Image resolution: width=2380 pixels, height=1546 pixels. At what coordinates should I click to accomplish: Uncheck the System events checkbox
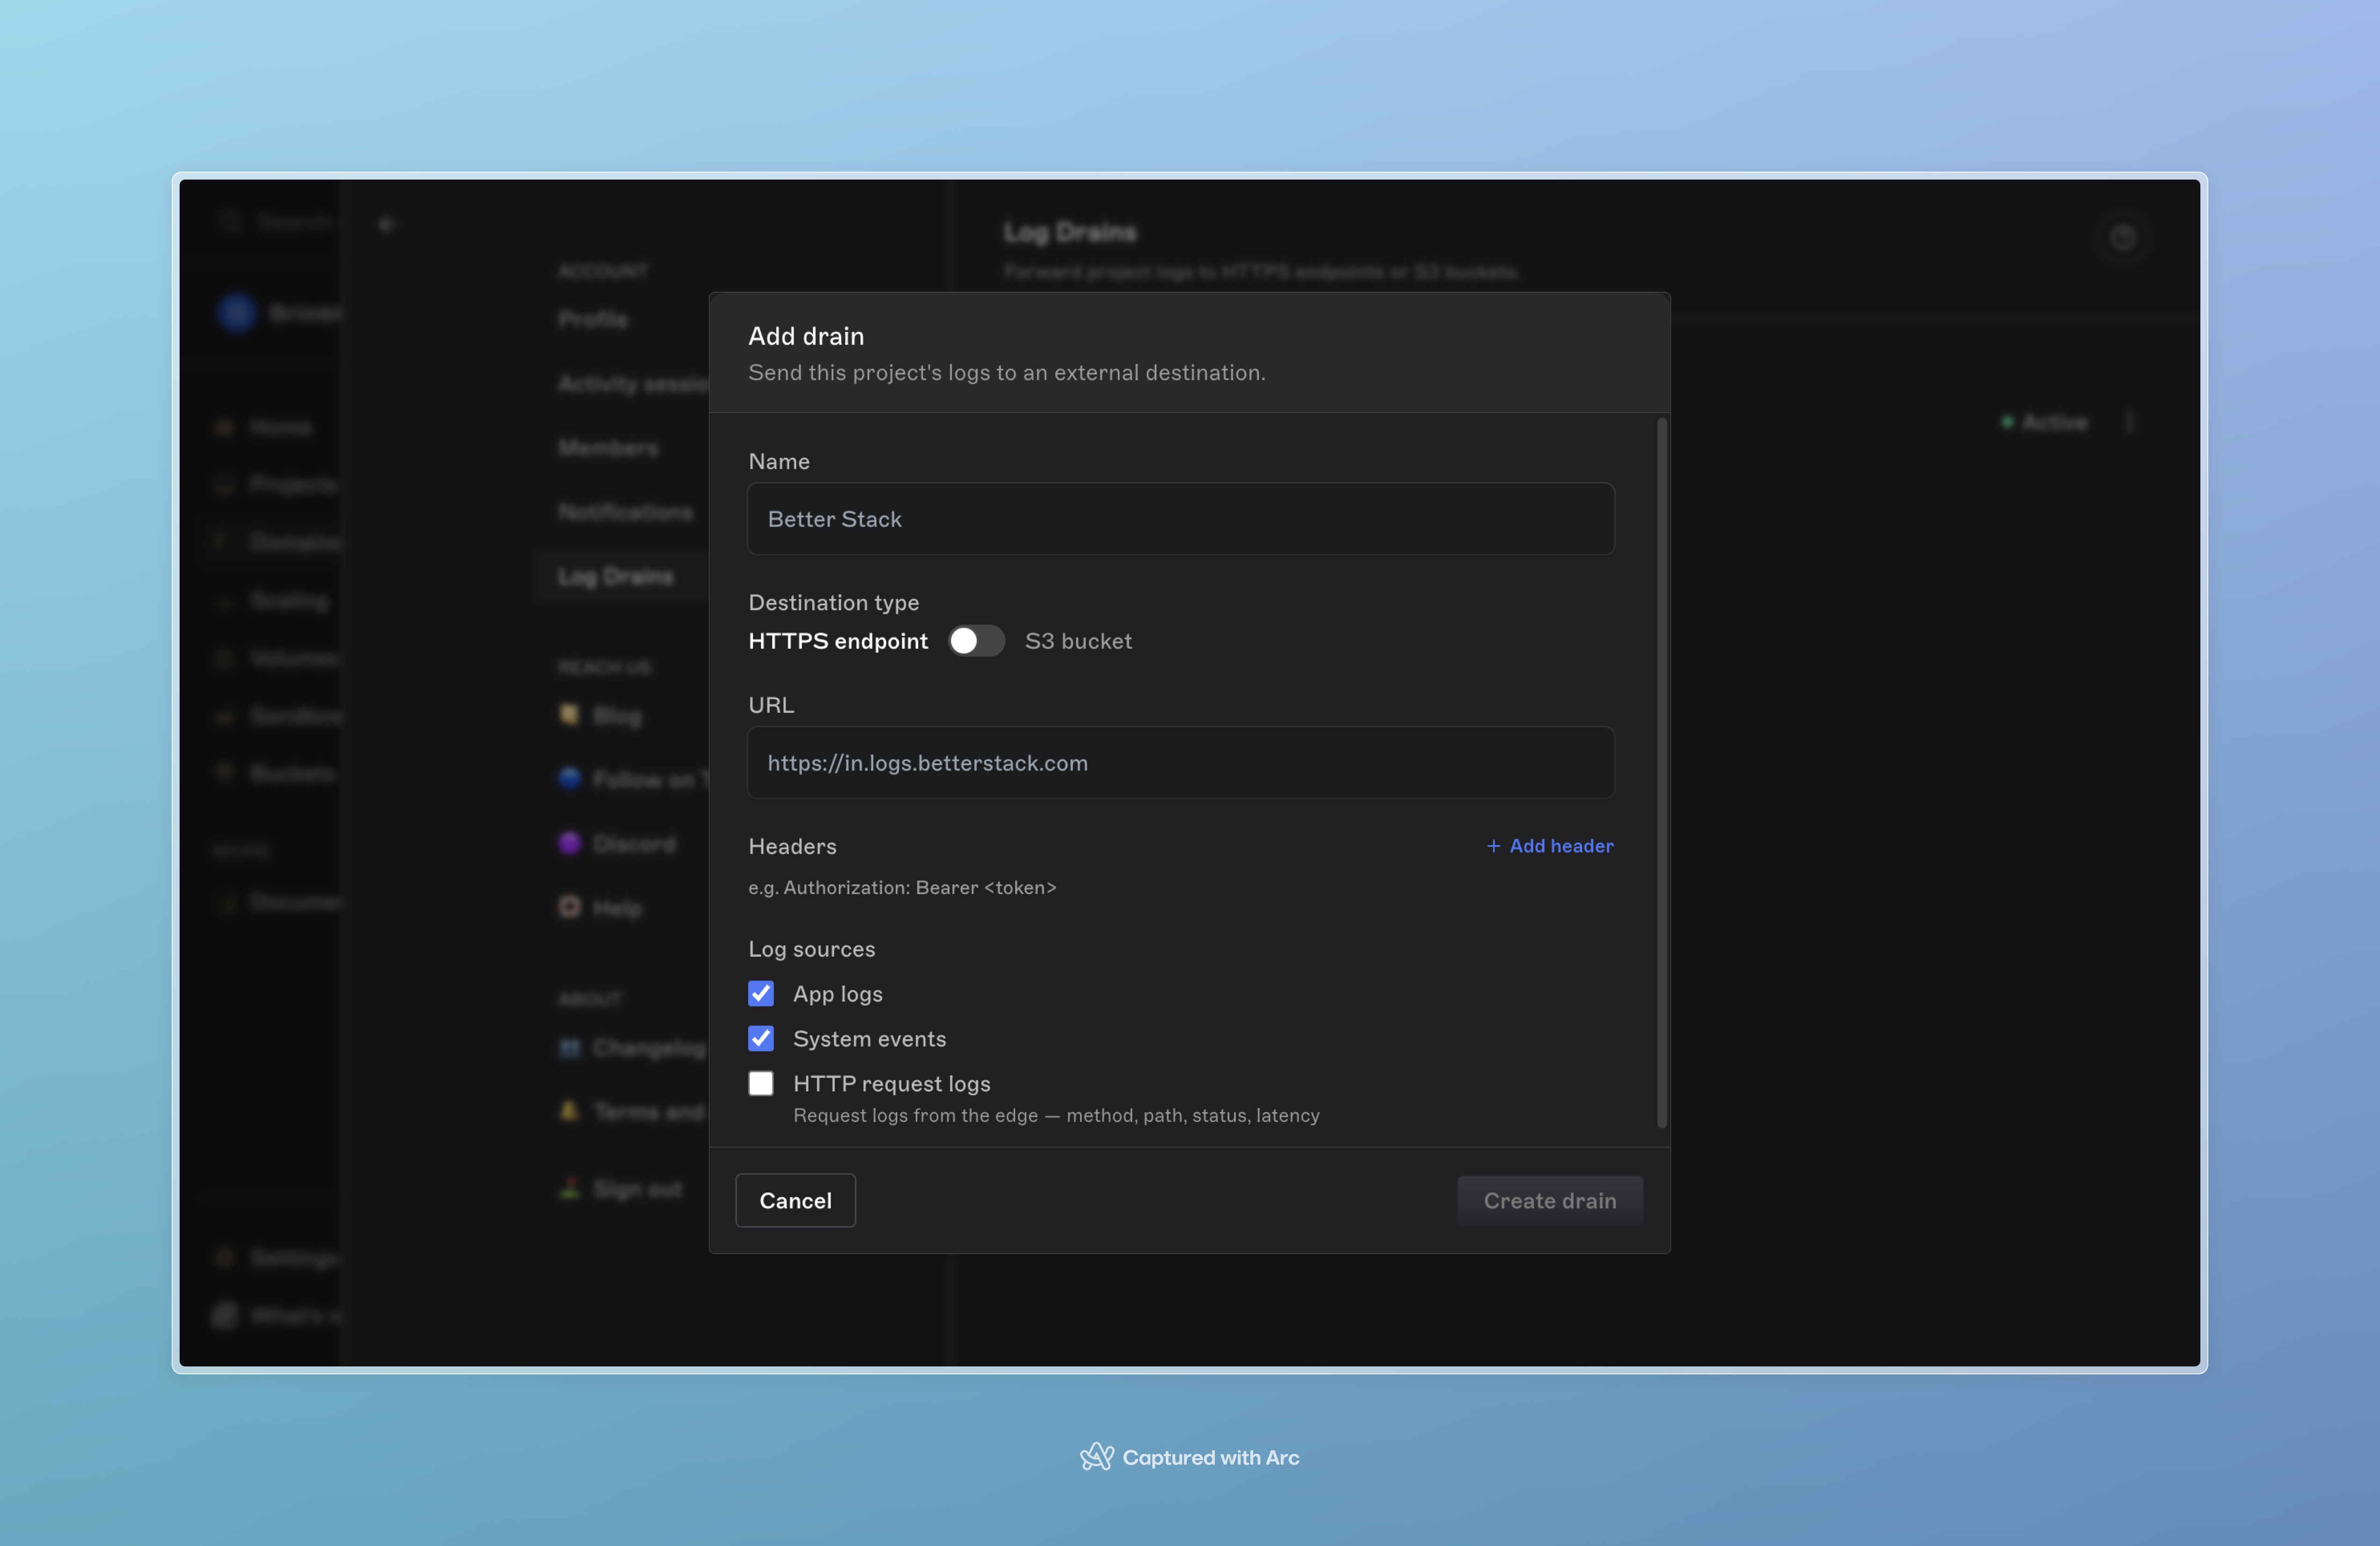[x=761, y=1038]
